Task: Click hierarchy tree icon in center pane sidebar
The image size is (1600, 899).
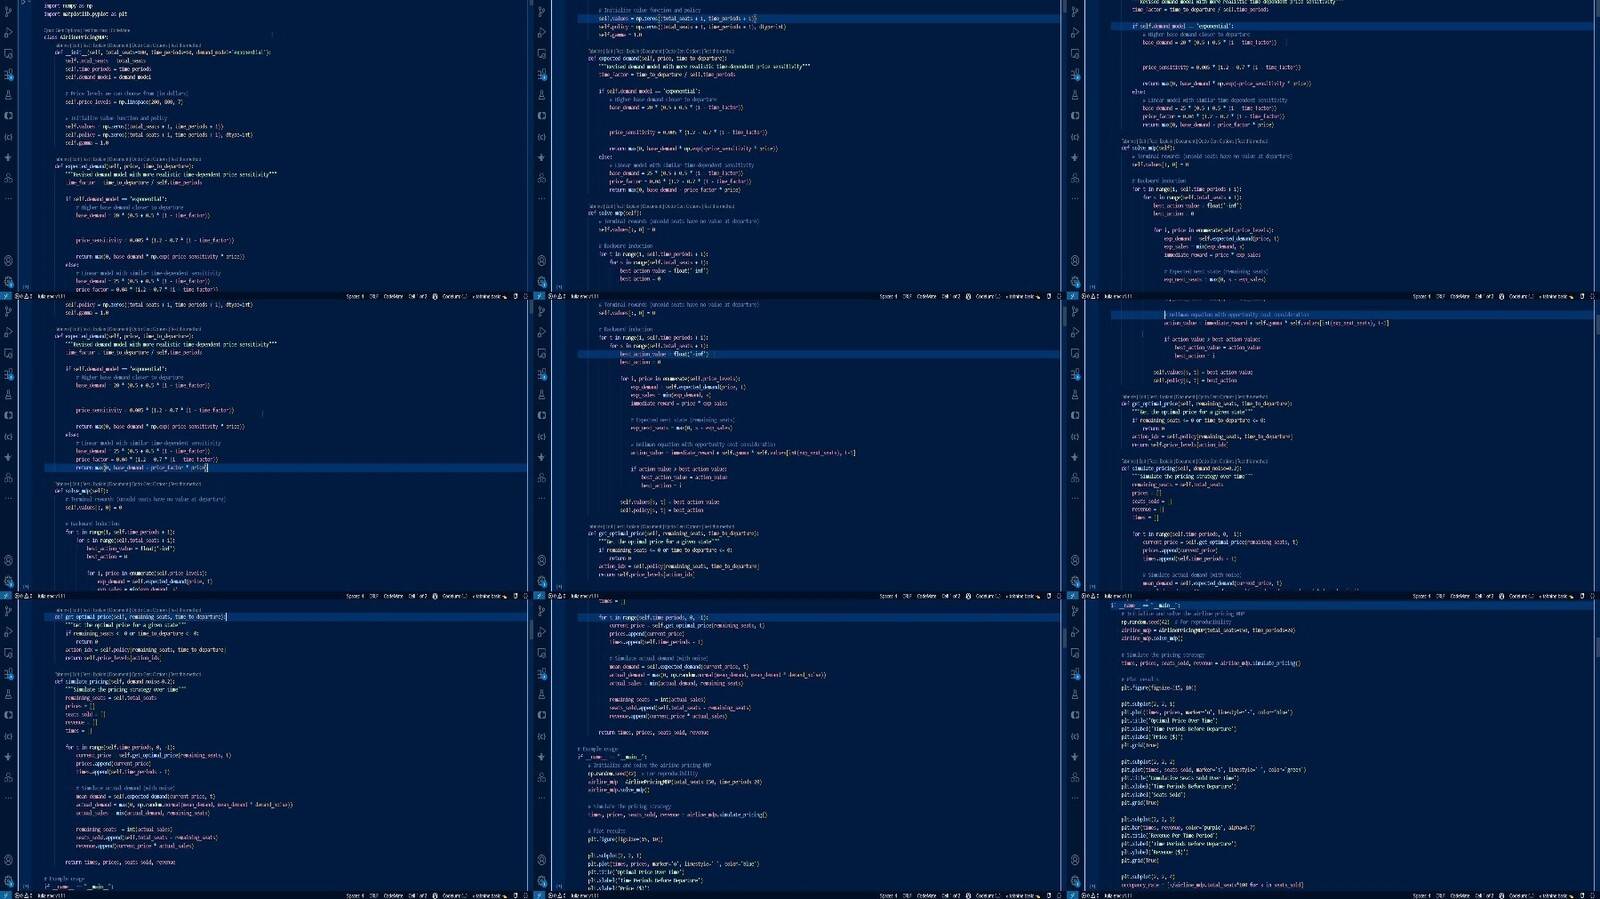Action: 541,478
